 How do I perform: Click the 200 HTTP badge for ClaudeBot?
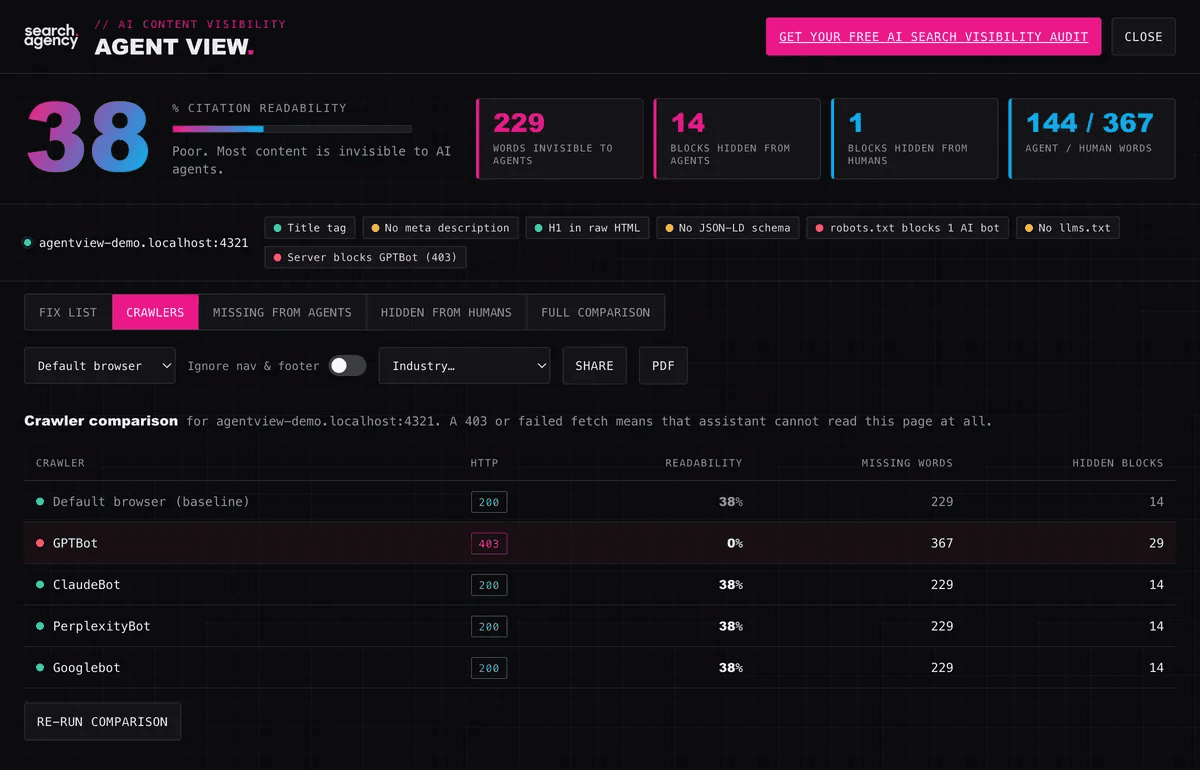point(489,585)
